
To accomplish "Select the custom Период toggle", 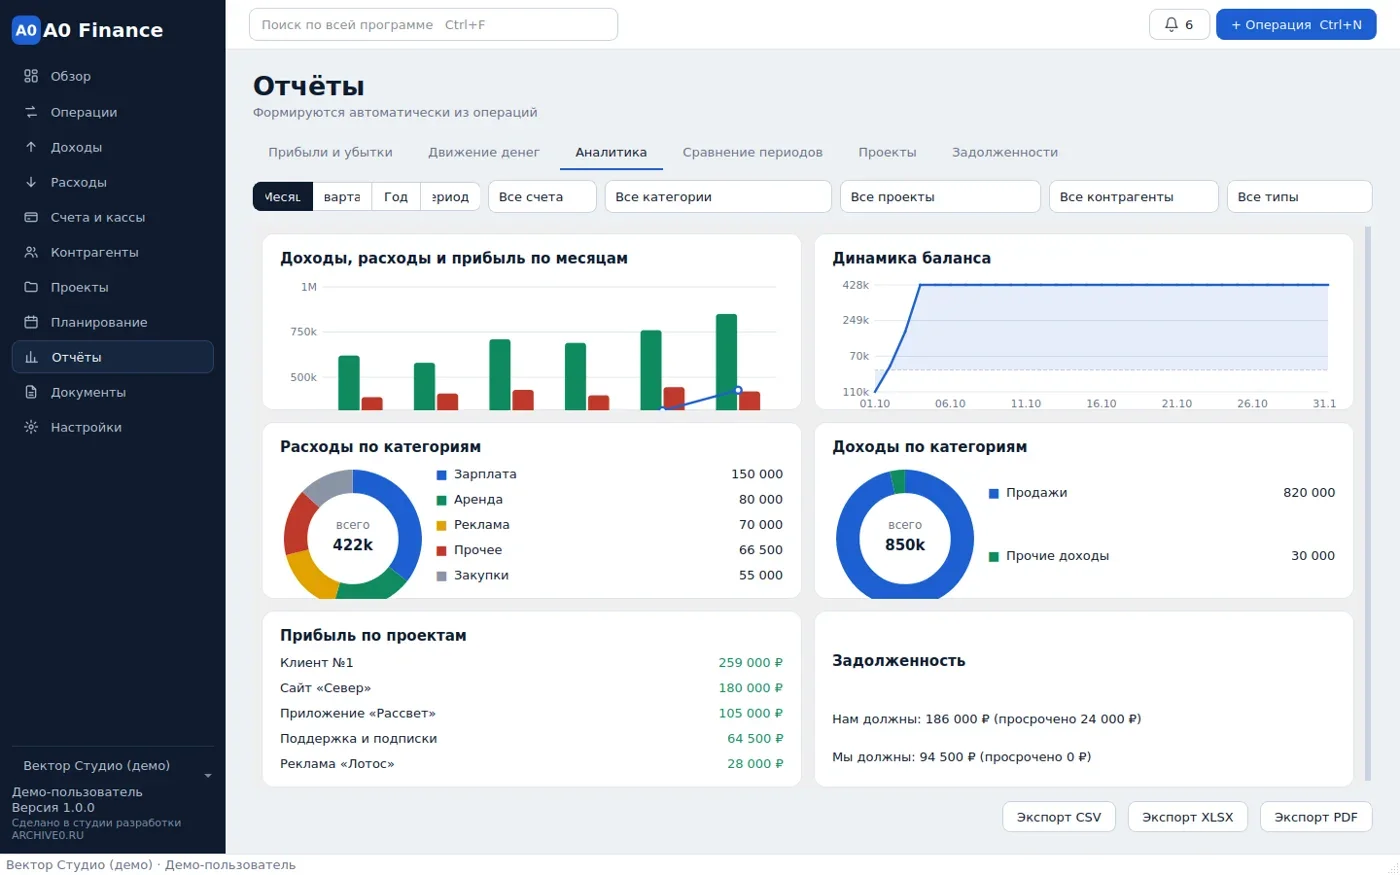I will click(x=451, y=197).
